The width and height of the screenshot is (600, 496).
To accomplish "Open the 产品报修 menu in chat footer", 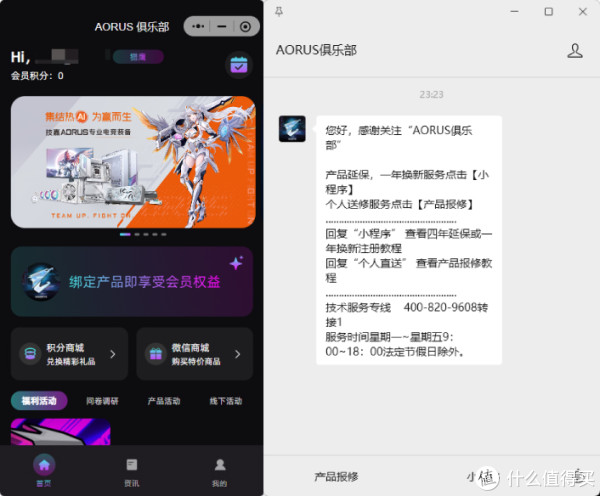I will (x=336, y=476).
